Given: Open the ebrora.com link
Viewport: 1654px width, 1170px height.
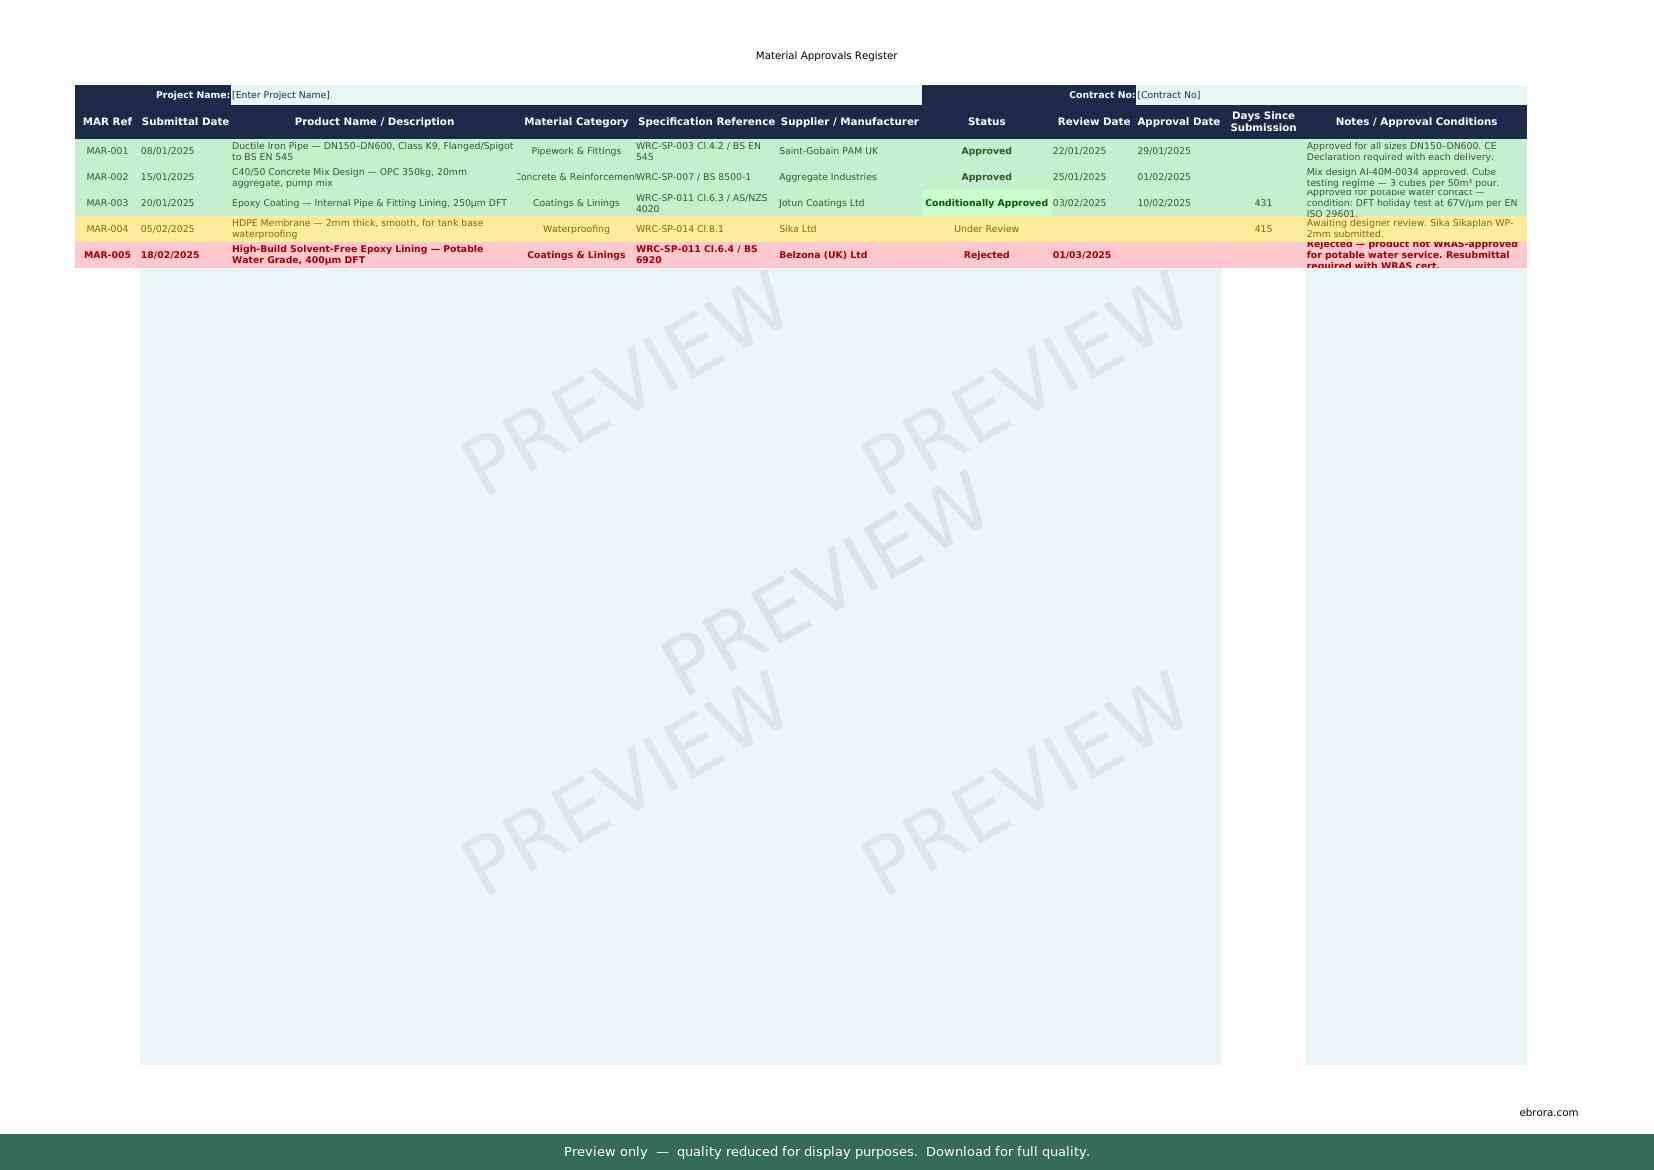Looking at the screenshot, I should coord(1548,1112).
